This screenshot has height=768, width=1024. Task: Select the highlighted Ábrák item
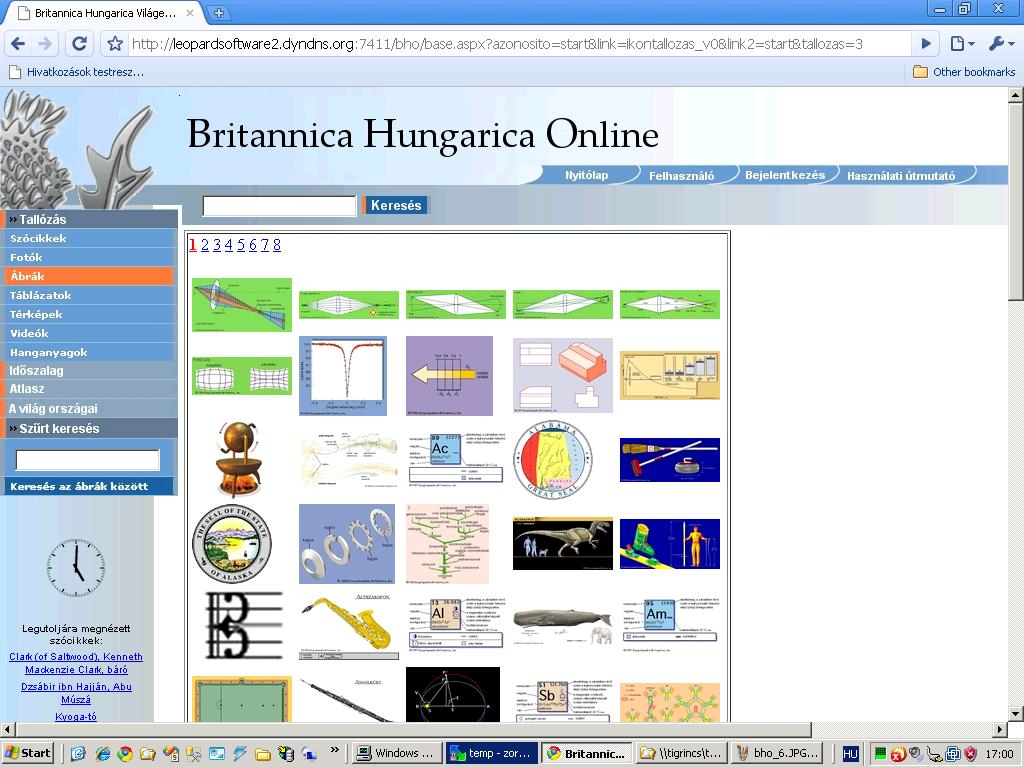point(89,276)
